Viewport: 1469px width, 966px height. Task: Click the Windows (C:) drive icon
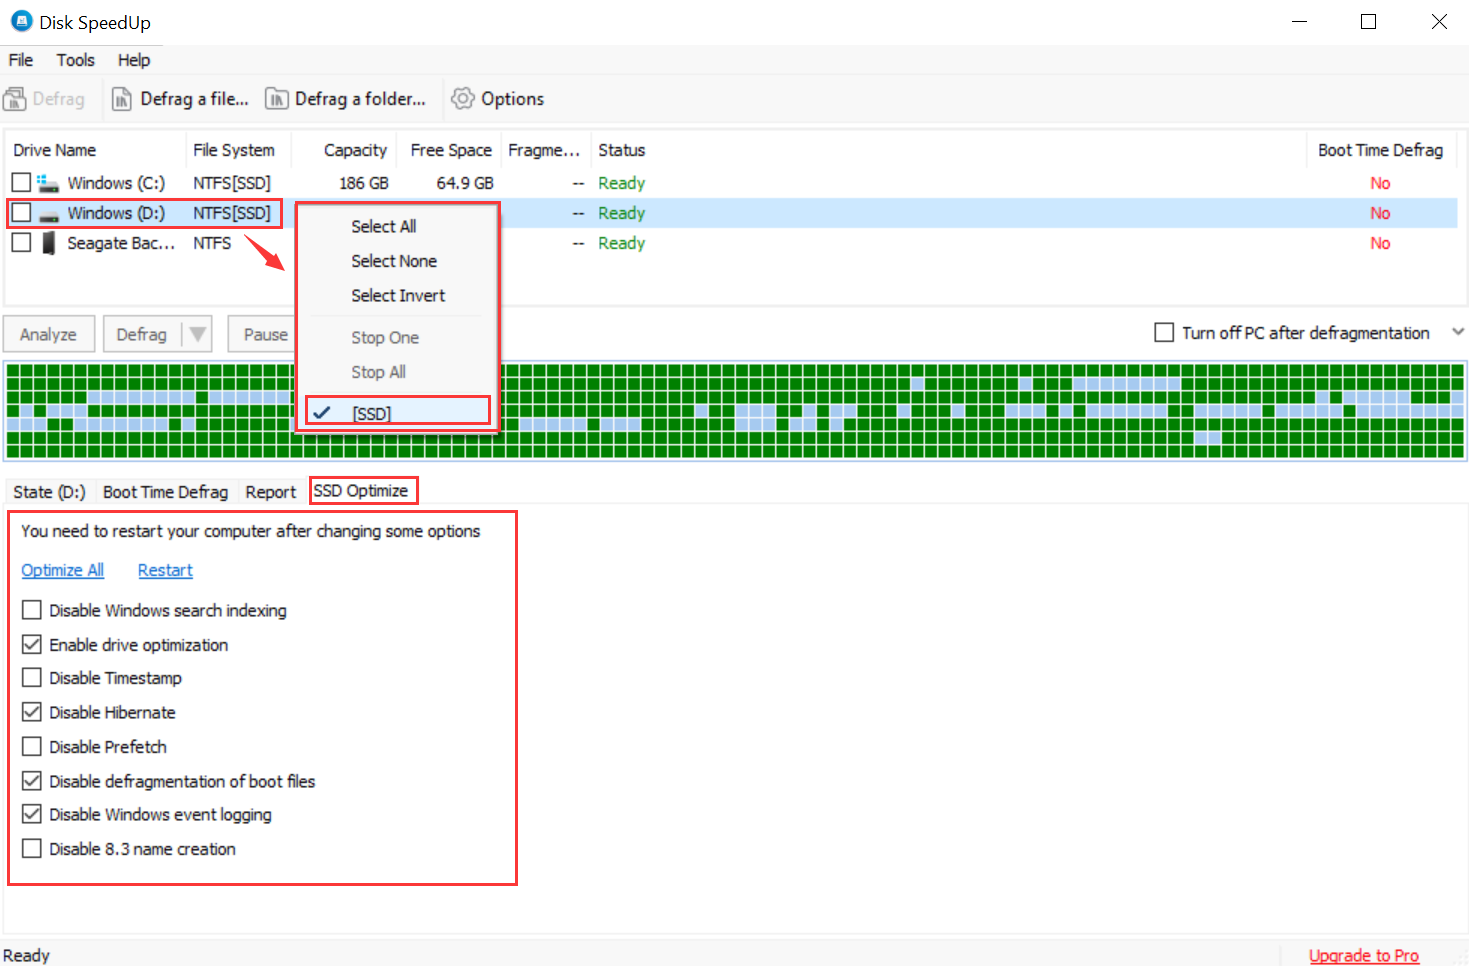pos(48,182)
